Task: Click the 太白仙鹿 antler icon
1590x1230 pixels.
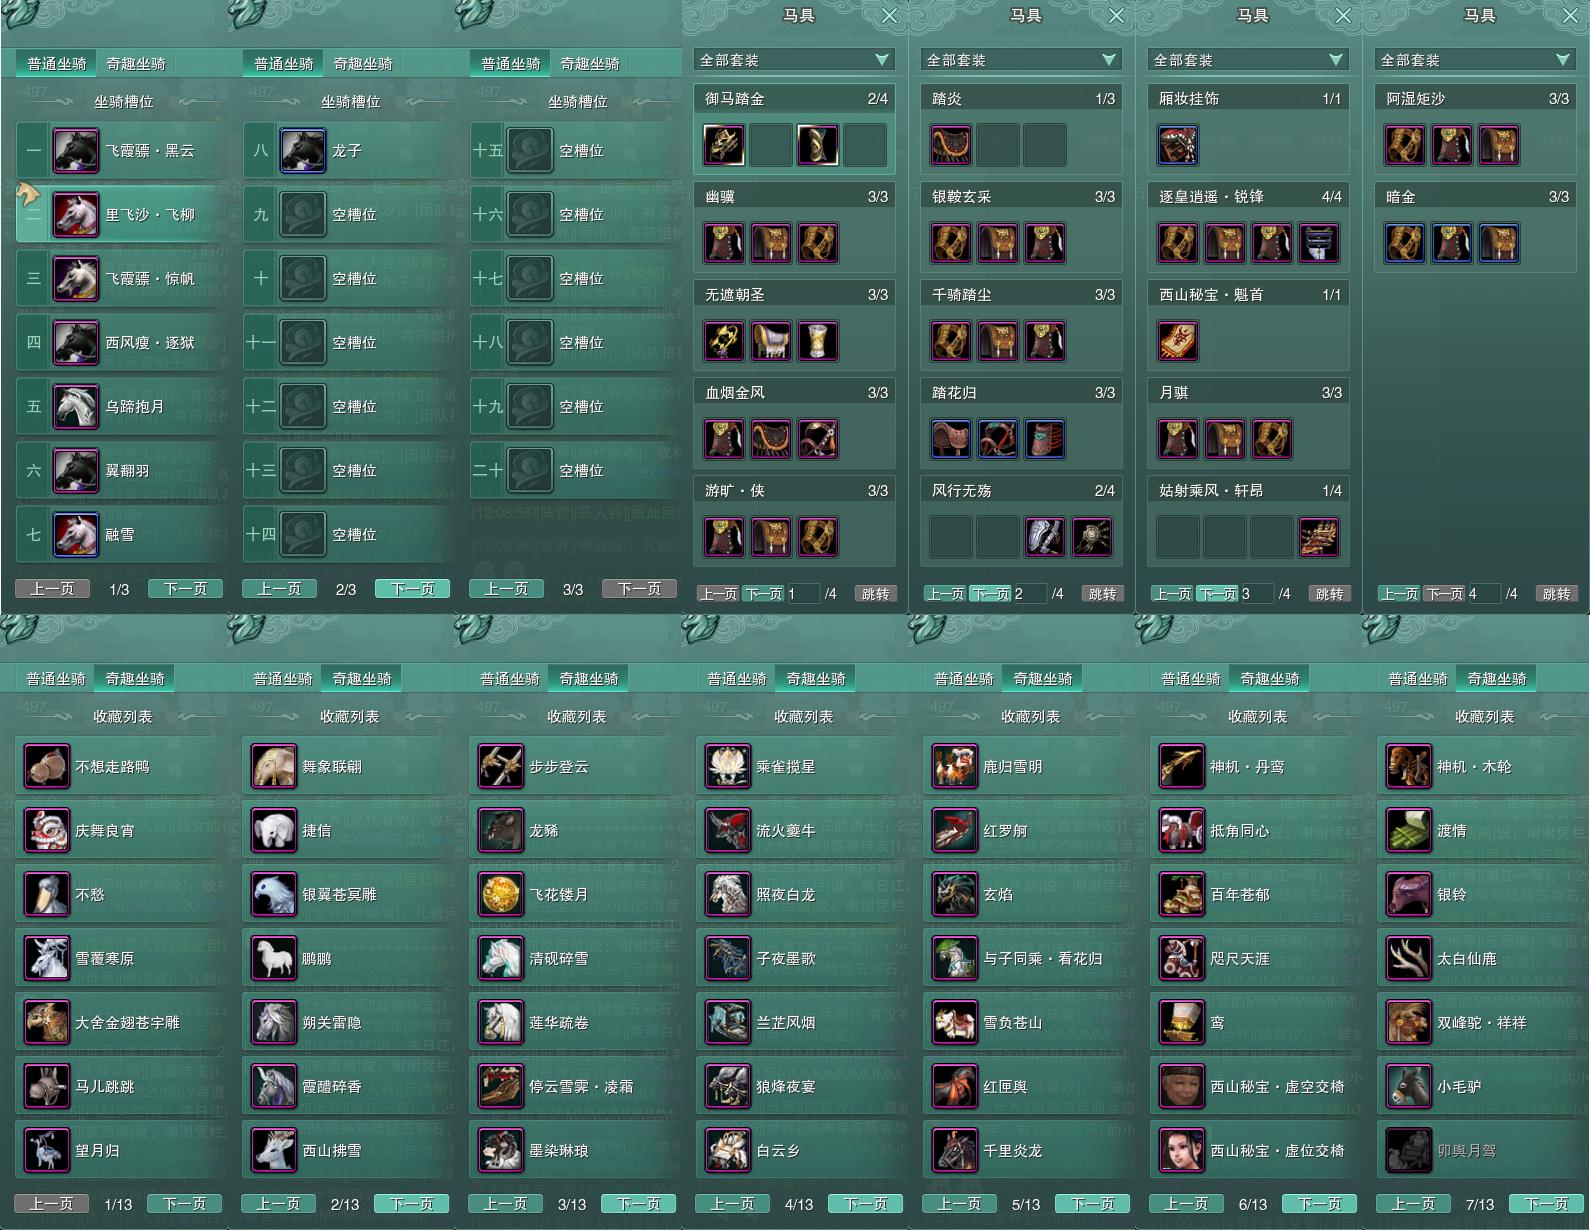Action: coord(1409,958)
